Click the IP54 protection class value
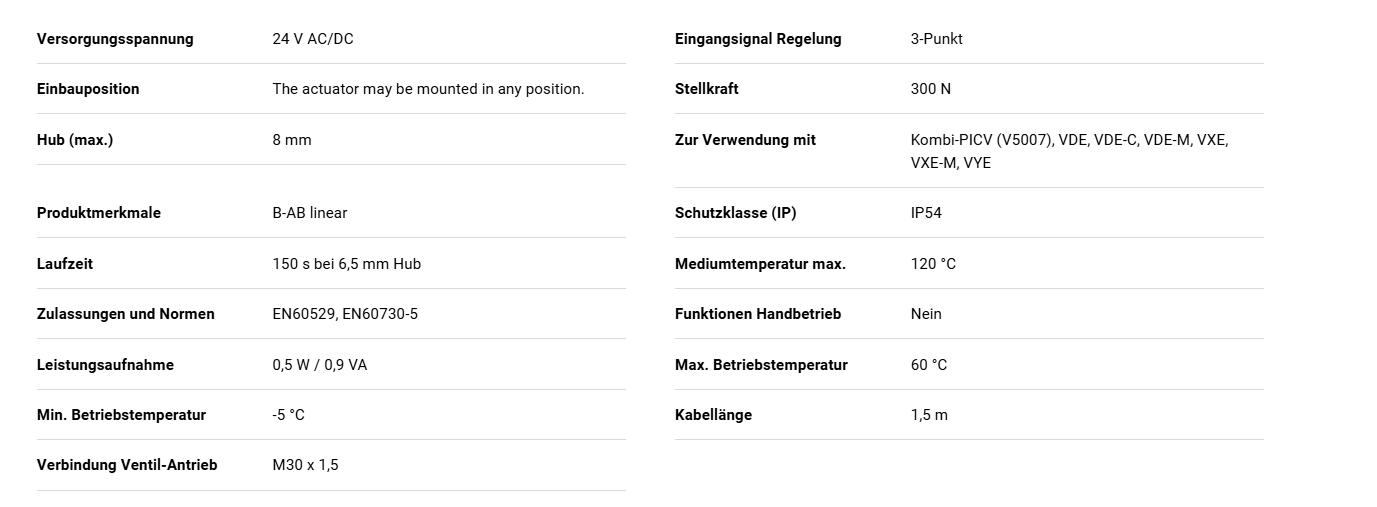 (x=926, y=213)
